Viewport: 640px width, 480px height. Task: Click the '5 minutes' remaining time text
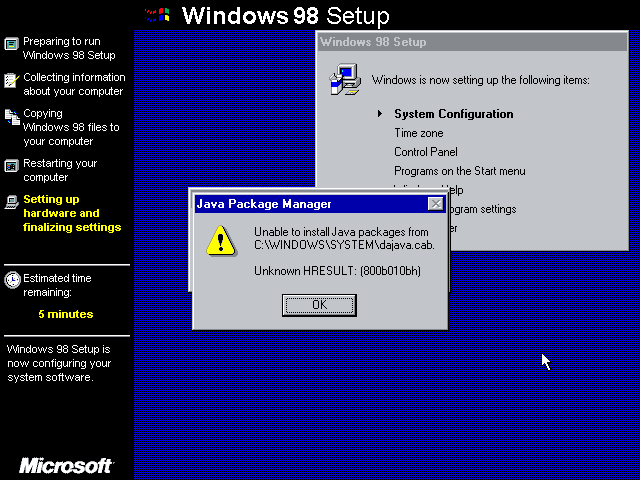[x=66, y=314]
